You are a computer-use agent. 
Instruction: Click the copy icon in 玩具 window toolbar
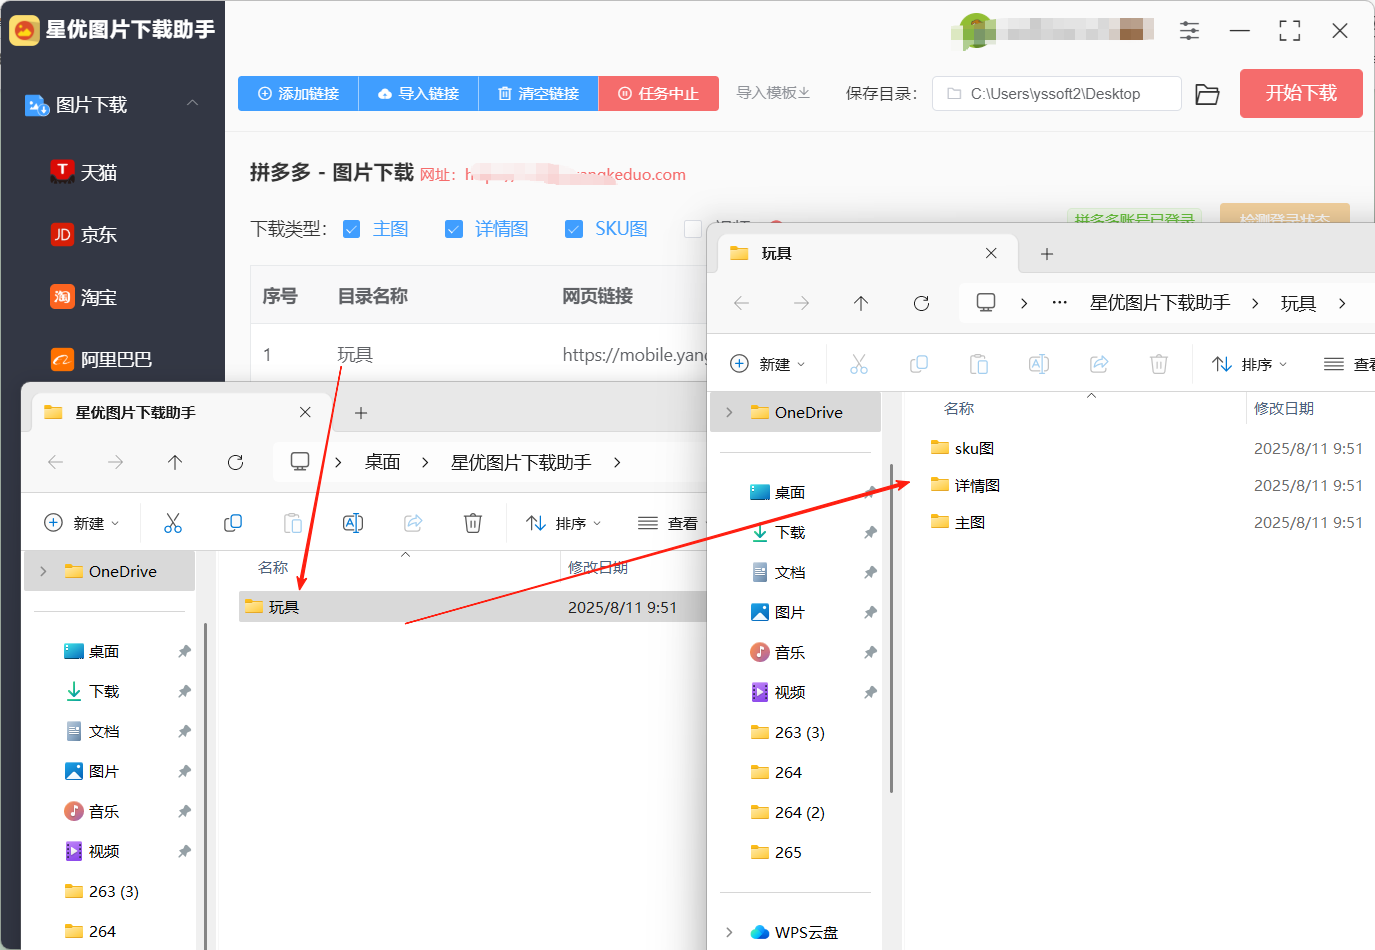point(919,364)
